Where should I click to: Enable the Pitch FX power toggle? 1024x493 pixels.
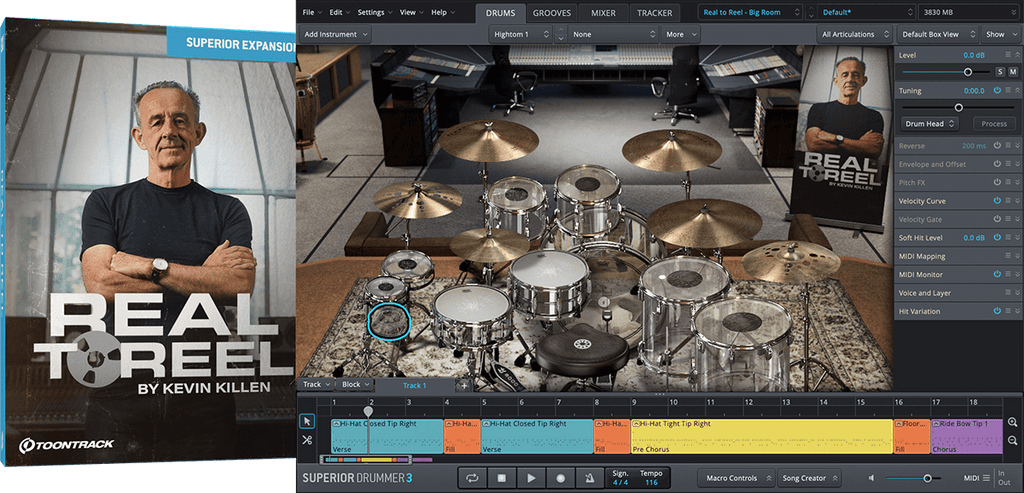(x=997, y=182)
